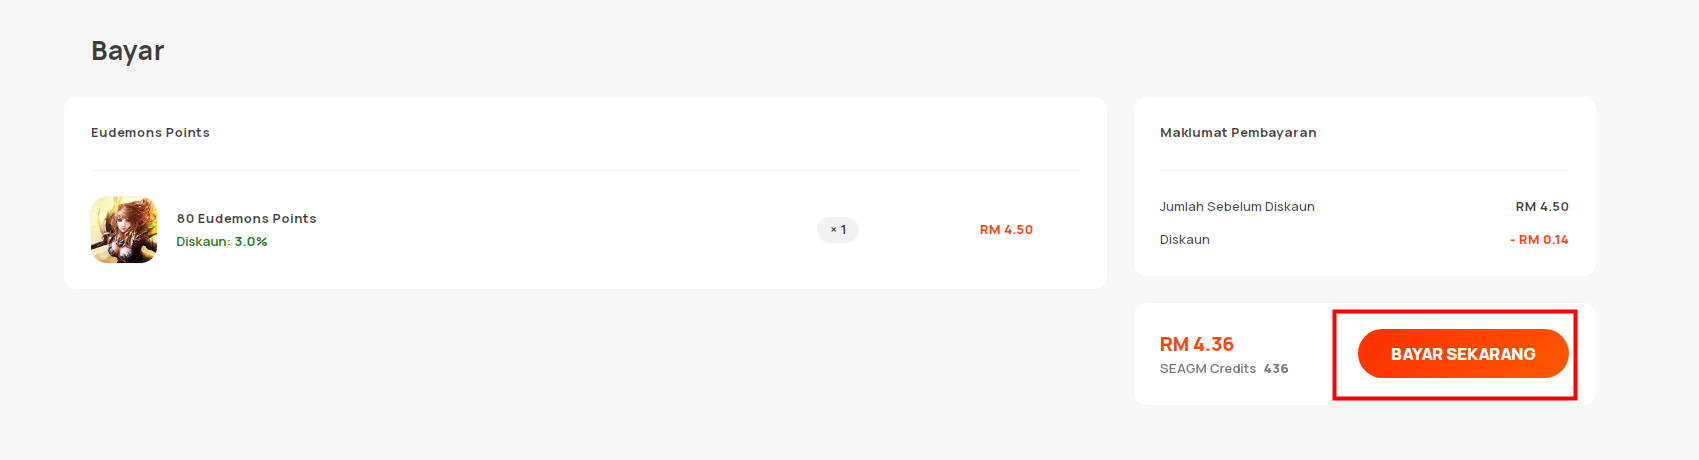Viewport: 1699px width, 460px height.
Task: Click the - RM 0.14 discount amount
Action: coord(1539,240)
